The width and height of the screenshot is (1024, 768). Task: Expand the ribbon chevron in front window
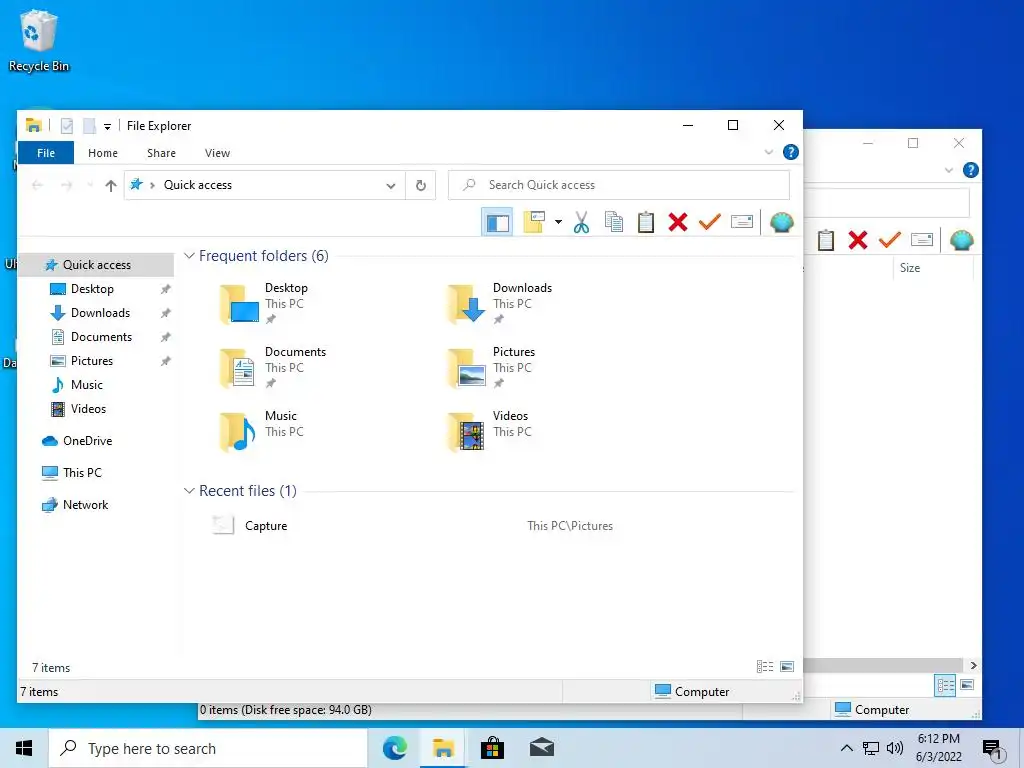coord(769,152)
